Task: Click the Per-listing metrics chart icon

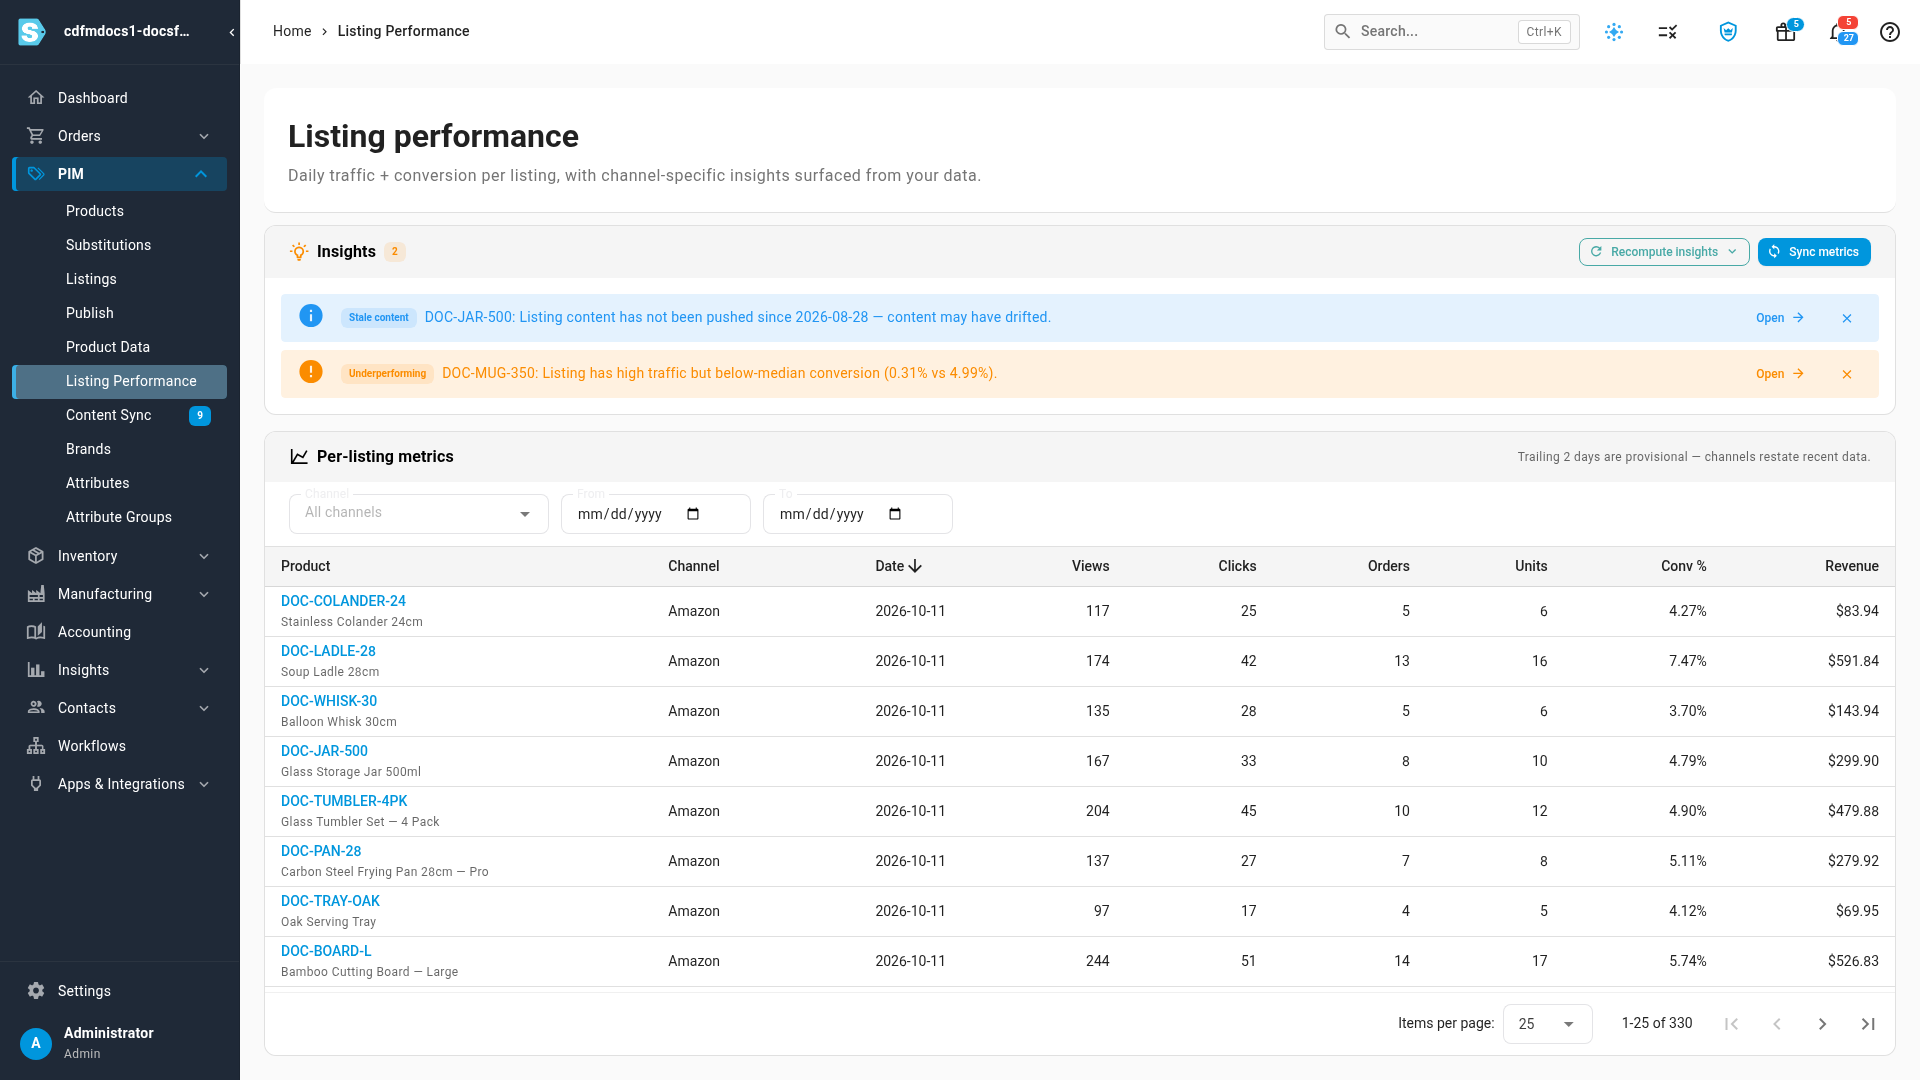Action: (299, 456)
